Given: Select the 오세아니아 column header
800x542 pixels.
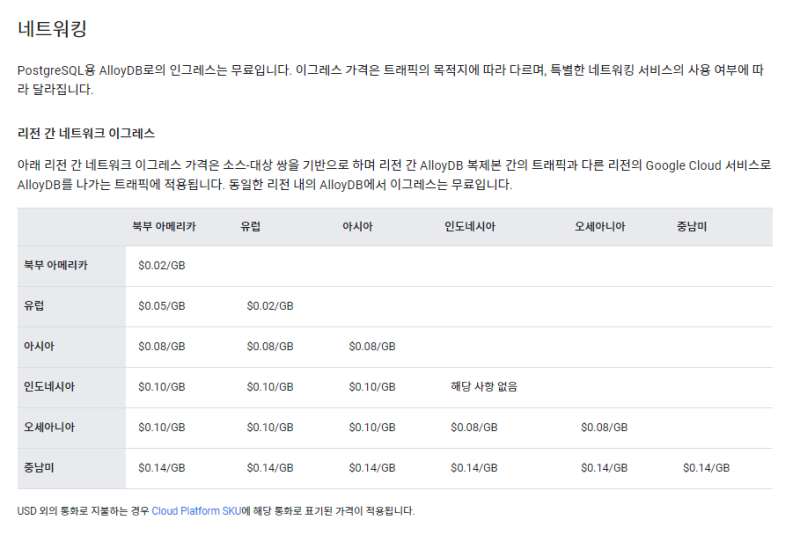Looking at the screenshot, I should [x=599, y=227].
